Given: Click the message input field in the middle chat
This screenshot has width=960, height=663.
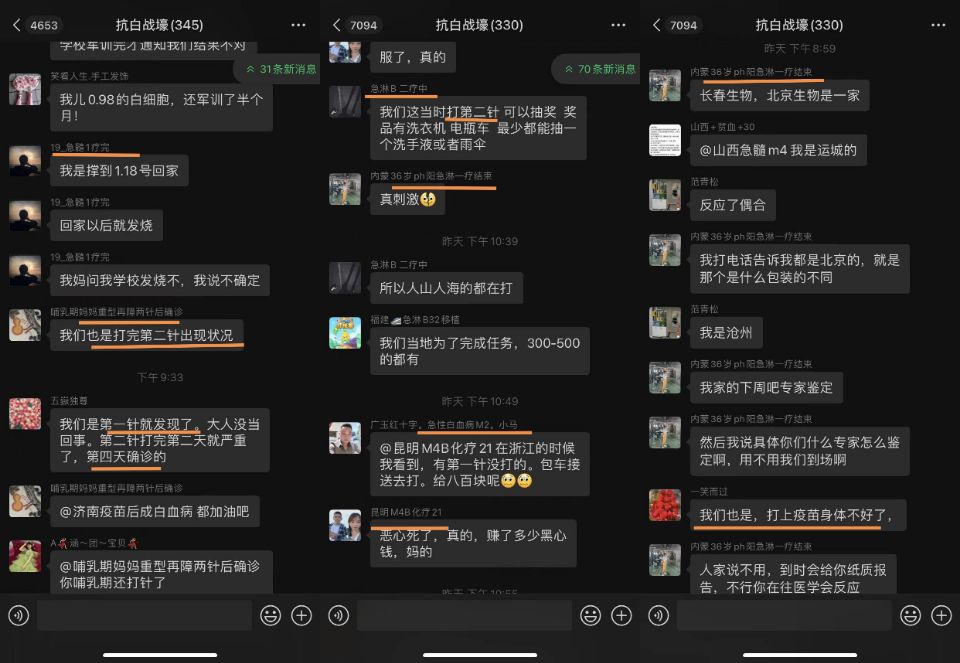Looking at the screenshot, I should pyautogui.click(x=464, y=615).
